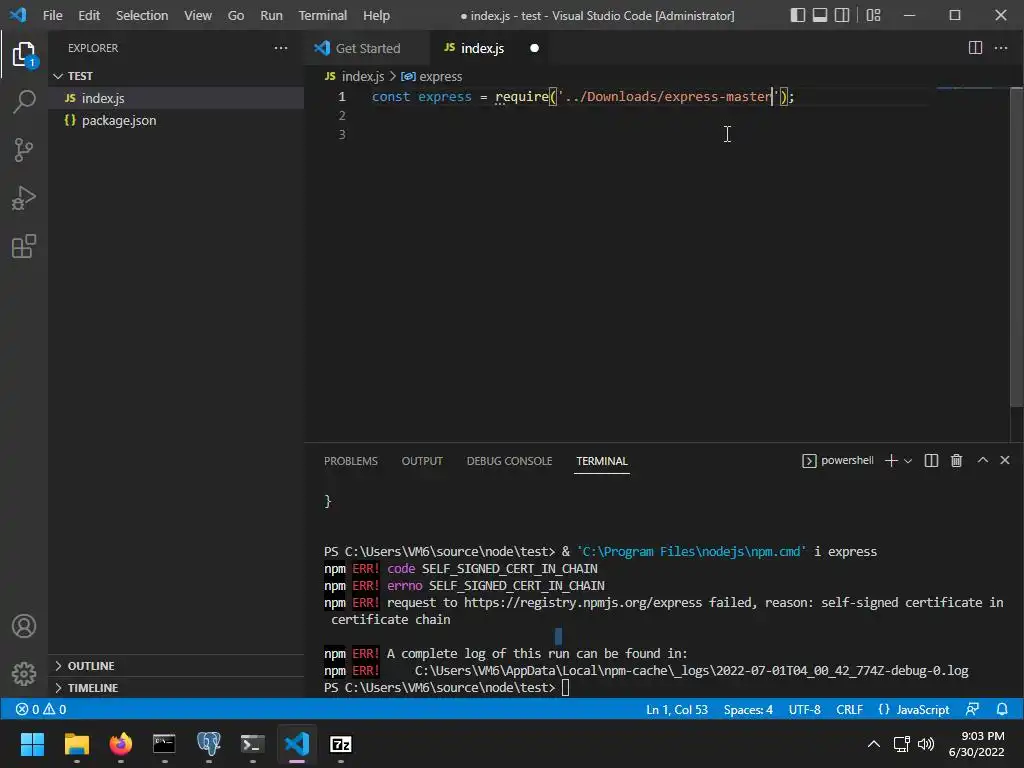
Task: Split the terminal pane
Action: pos(931,460)
